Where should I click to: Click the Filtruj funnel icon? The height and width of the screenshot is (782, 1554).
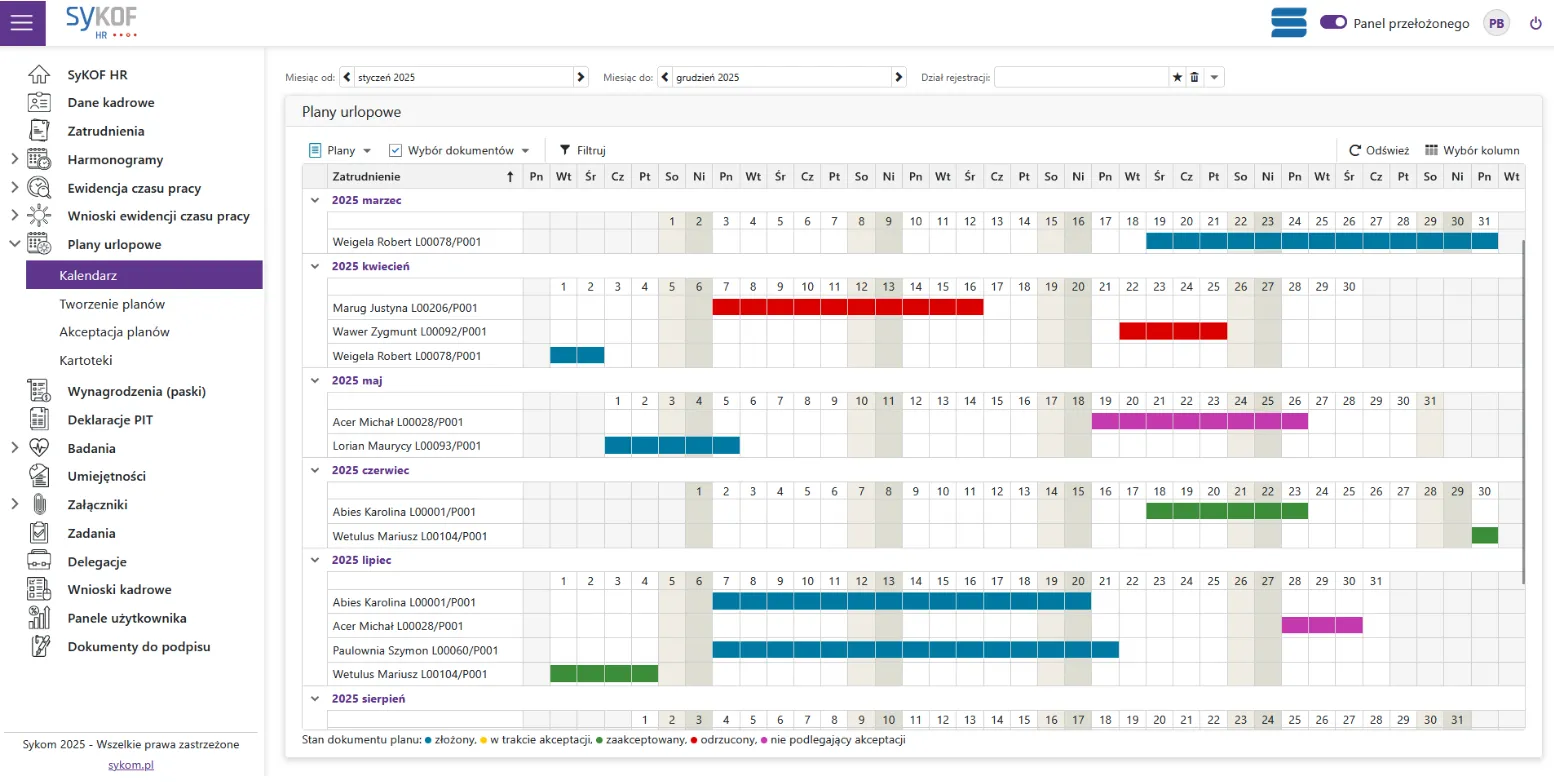[565, 150]
